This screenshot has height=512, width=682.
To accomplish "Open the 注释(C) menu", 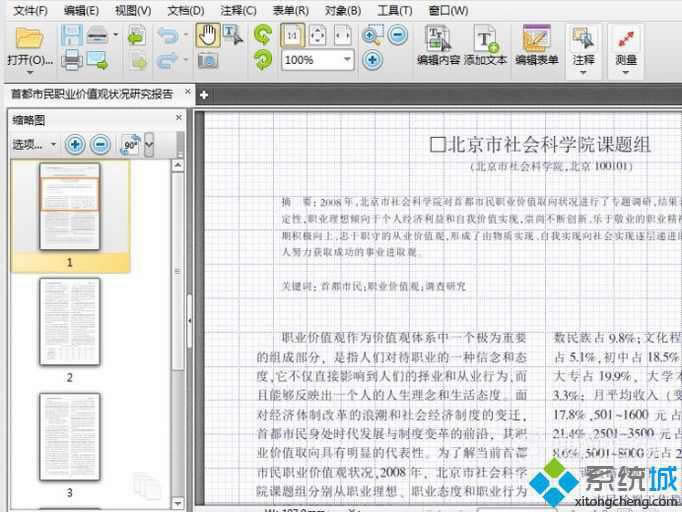I will (238, 10).
